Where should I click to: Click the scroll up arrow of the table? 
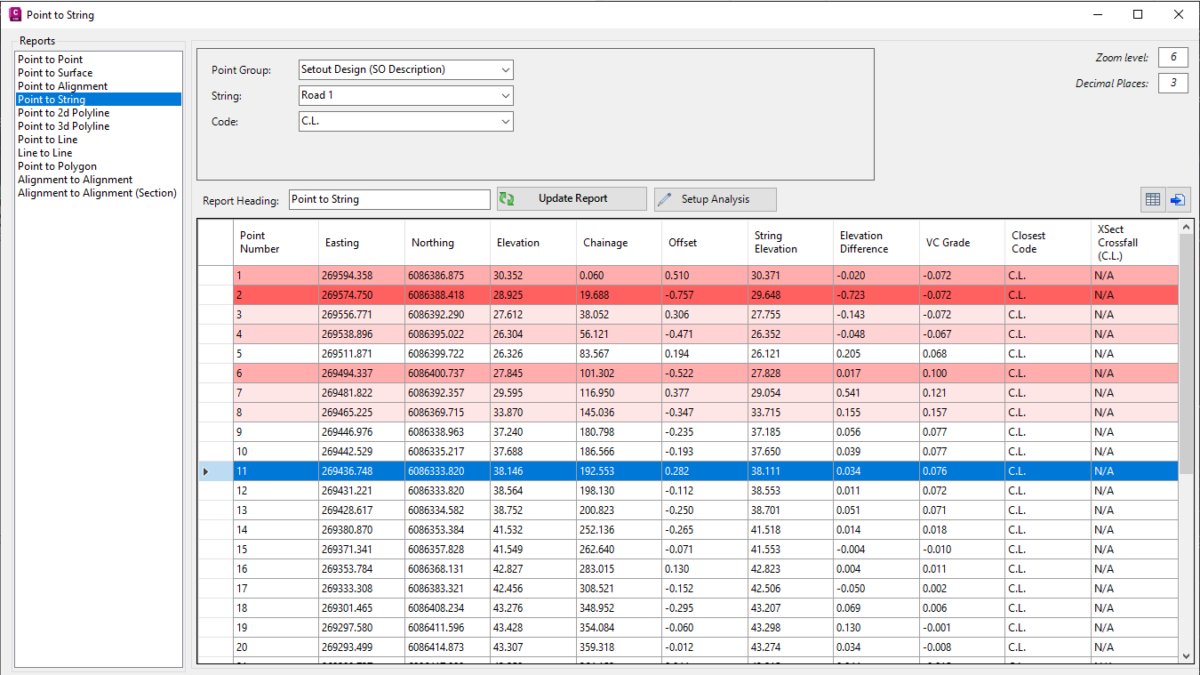[1185, 228]
